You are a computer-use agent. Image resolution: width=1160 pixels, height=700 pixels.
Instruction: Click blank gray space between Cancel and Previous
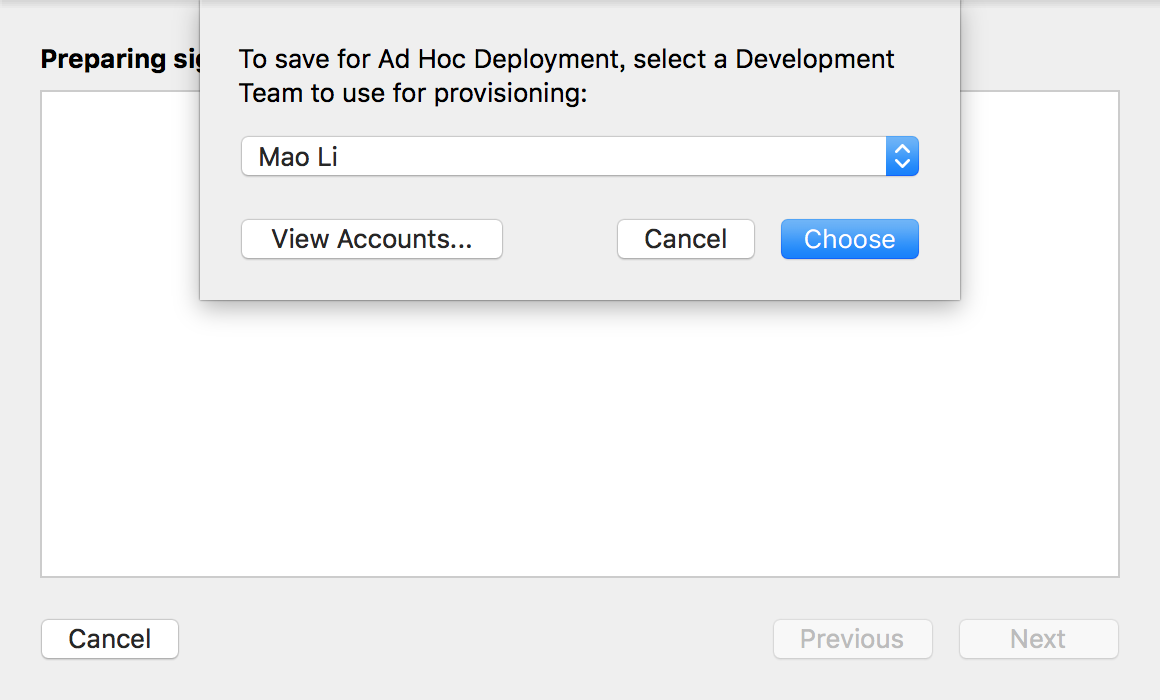[x=470, y=639]
